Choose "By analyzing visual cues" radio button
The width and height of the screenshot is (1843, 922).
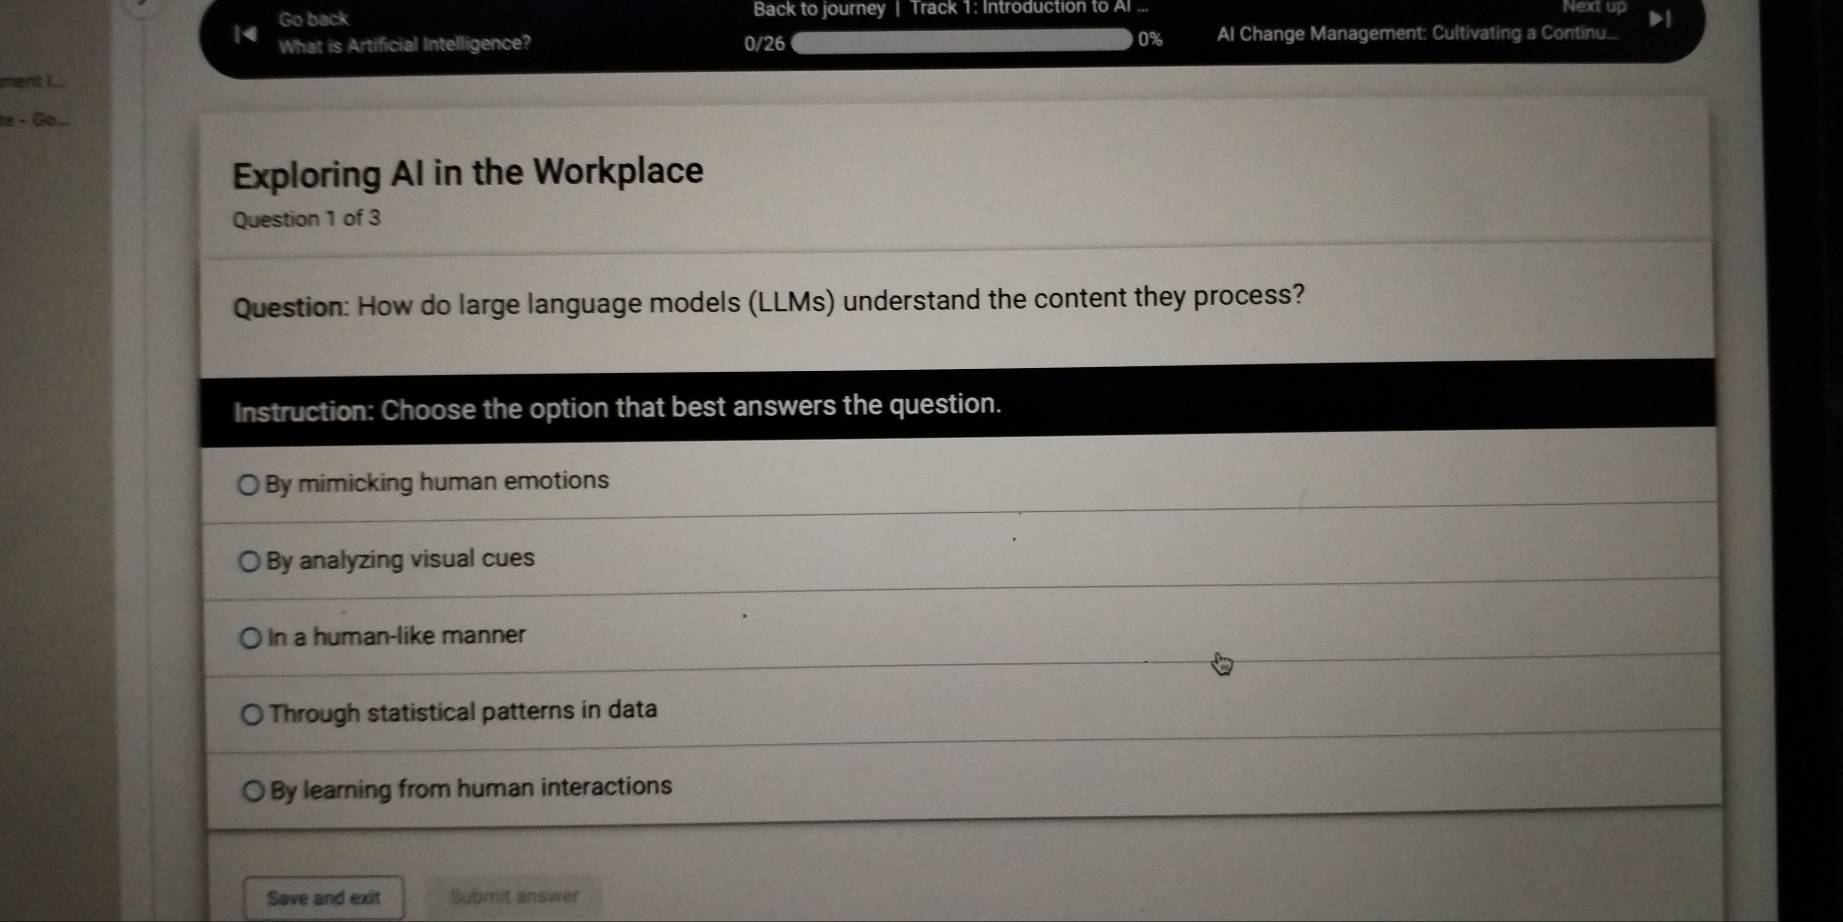click(249, 562)
